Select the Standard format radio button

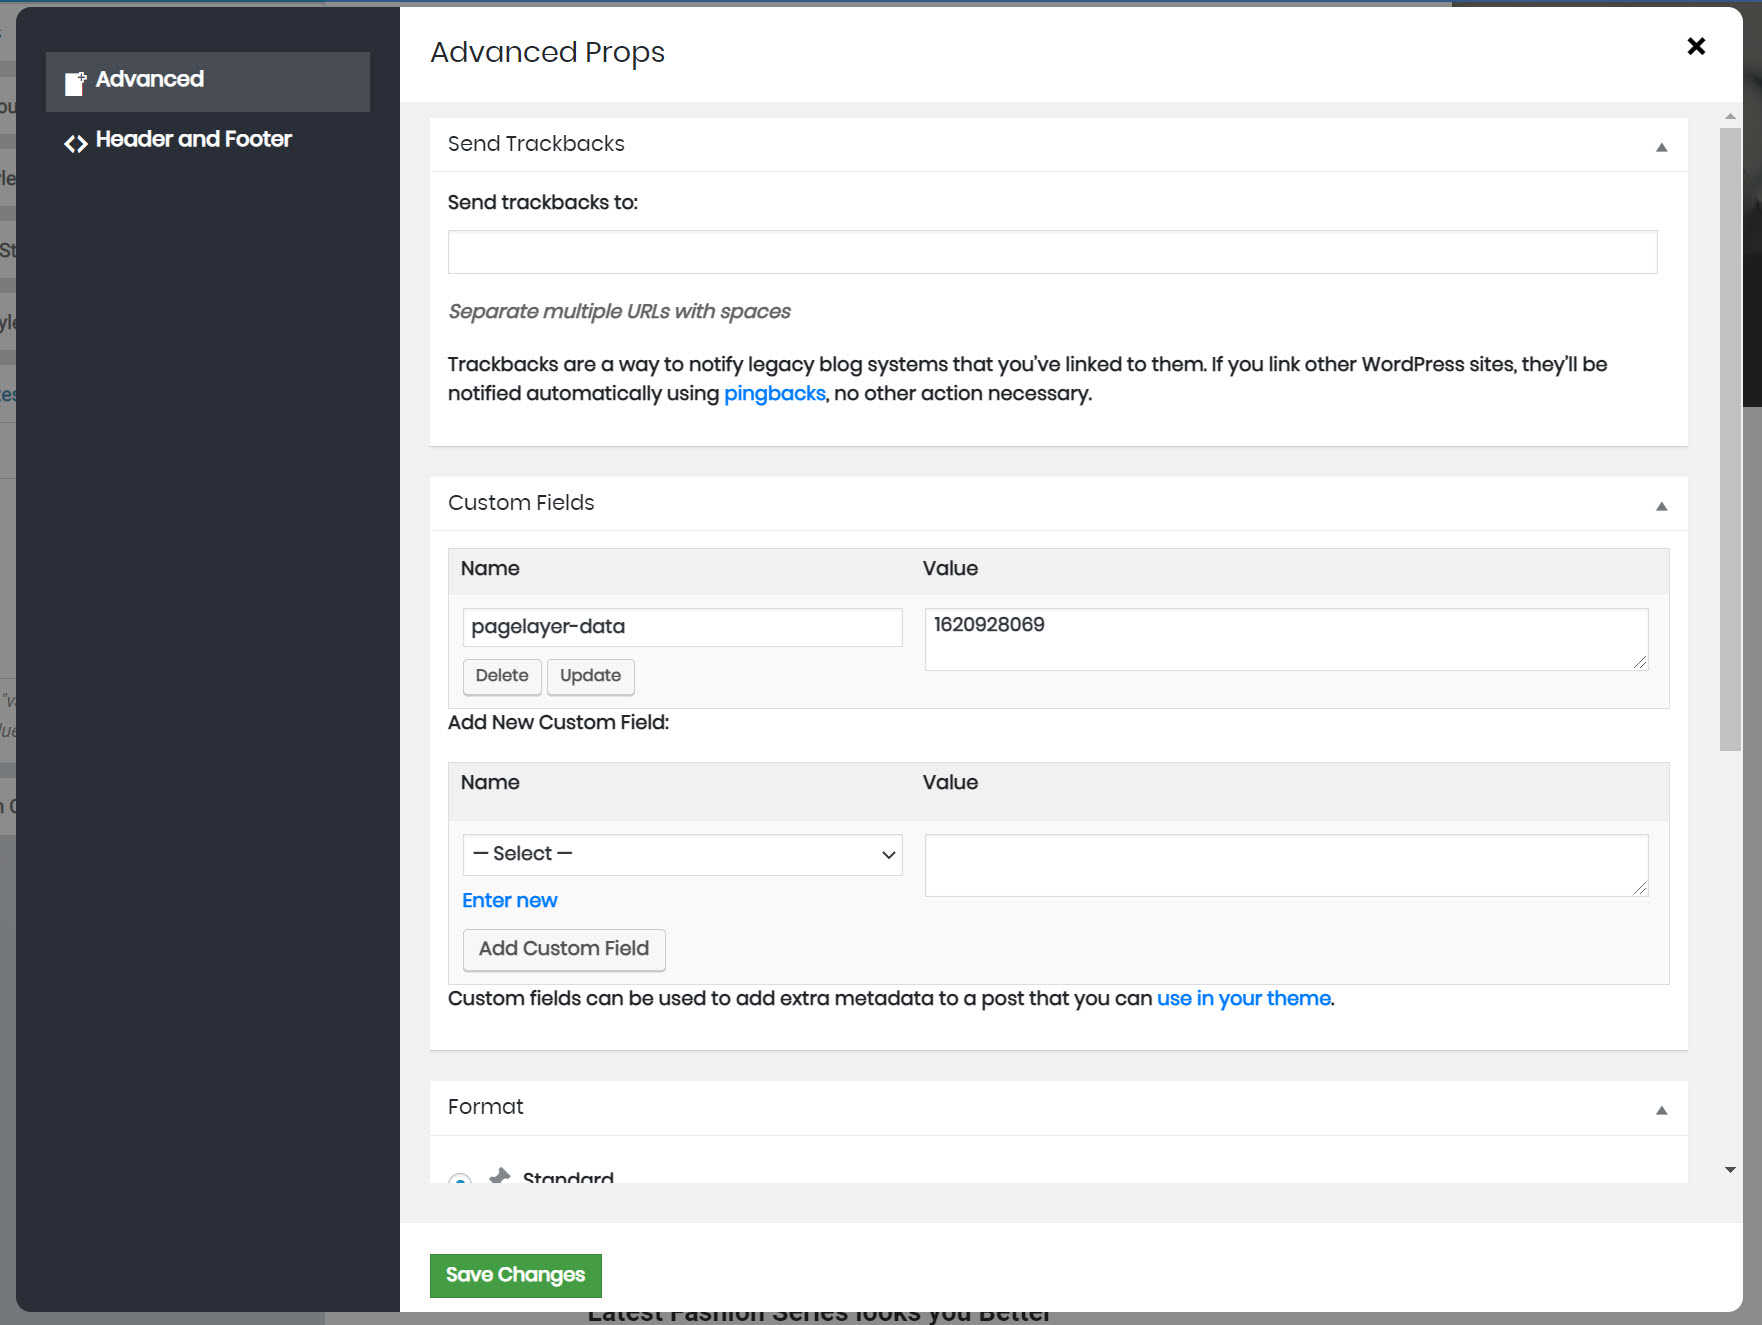click(460, 1179)
